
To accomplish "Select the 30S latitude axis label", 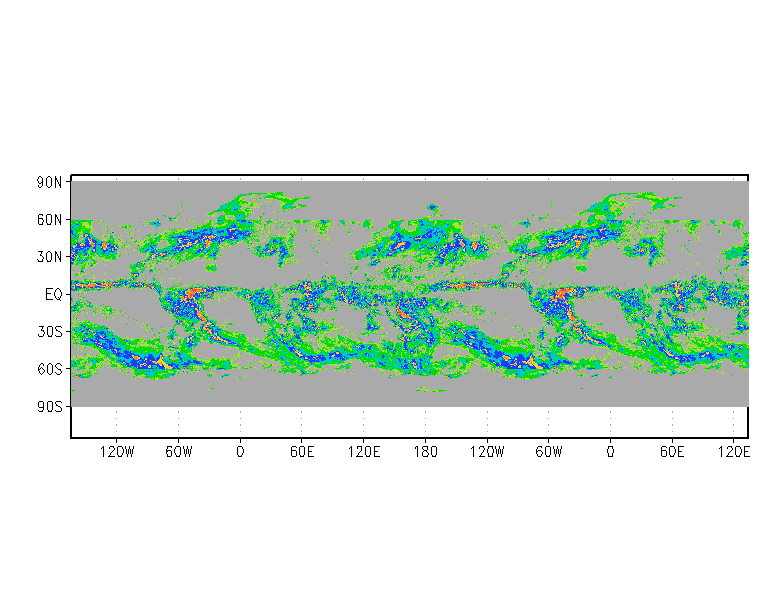I will (49, 332).
